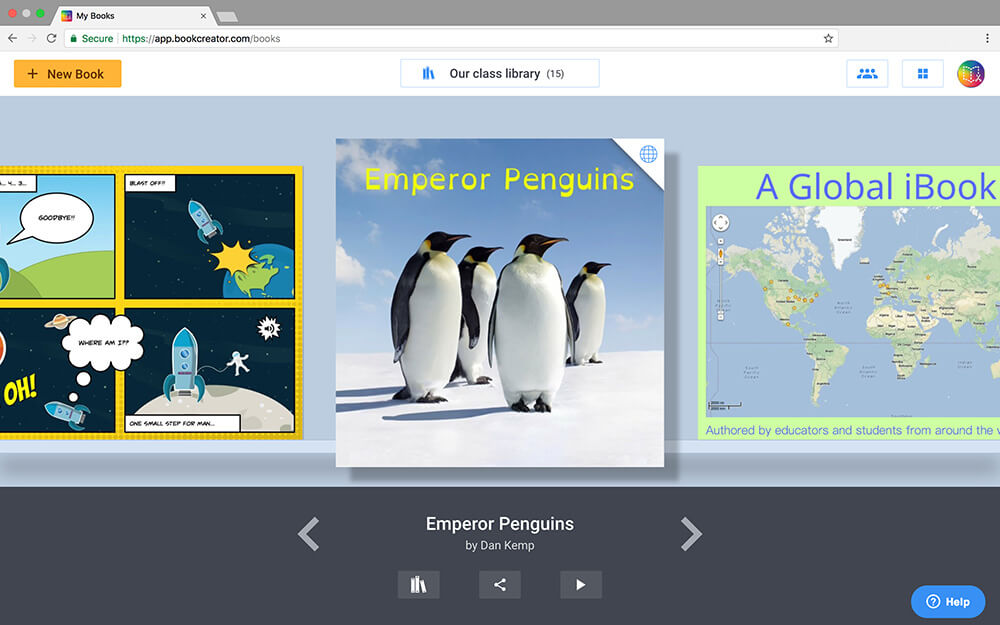Switch to grid view of books

pos(922,74)
